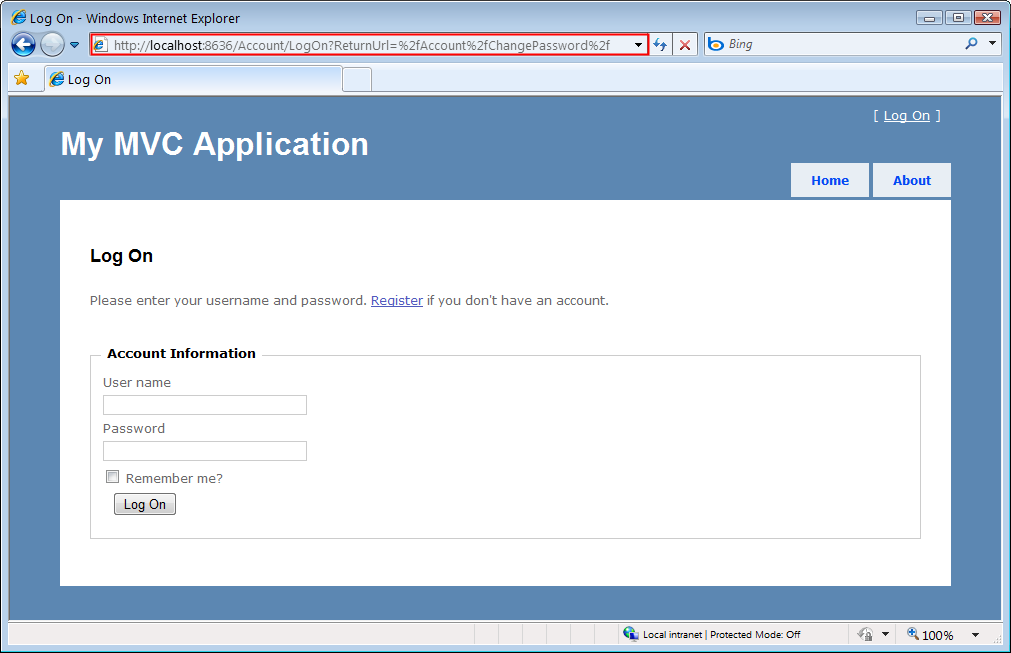This screenshot has height=653, width=1011.
Task: Stop page loading with the red X icon
Action: coord(684,44)
